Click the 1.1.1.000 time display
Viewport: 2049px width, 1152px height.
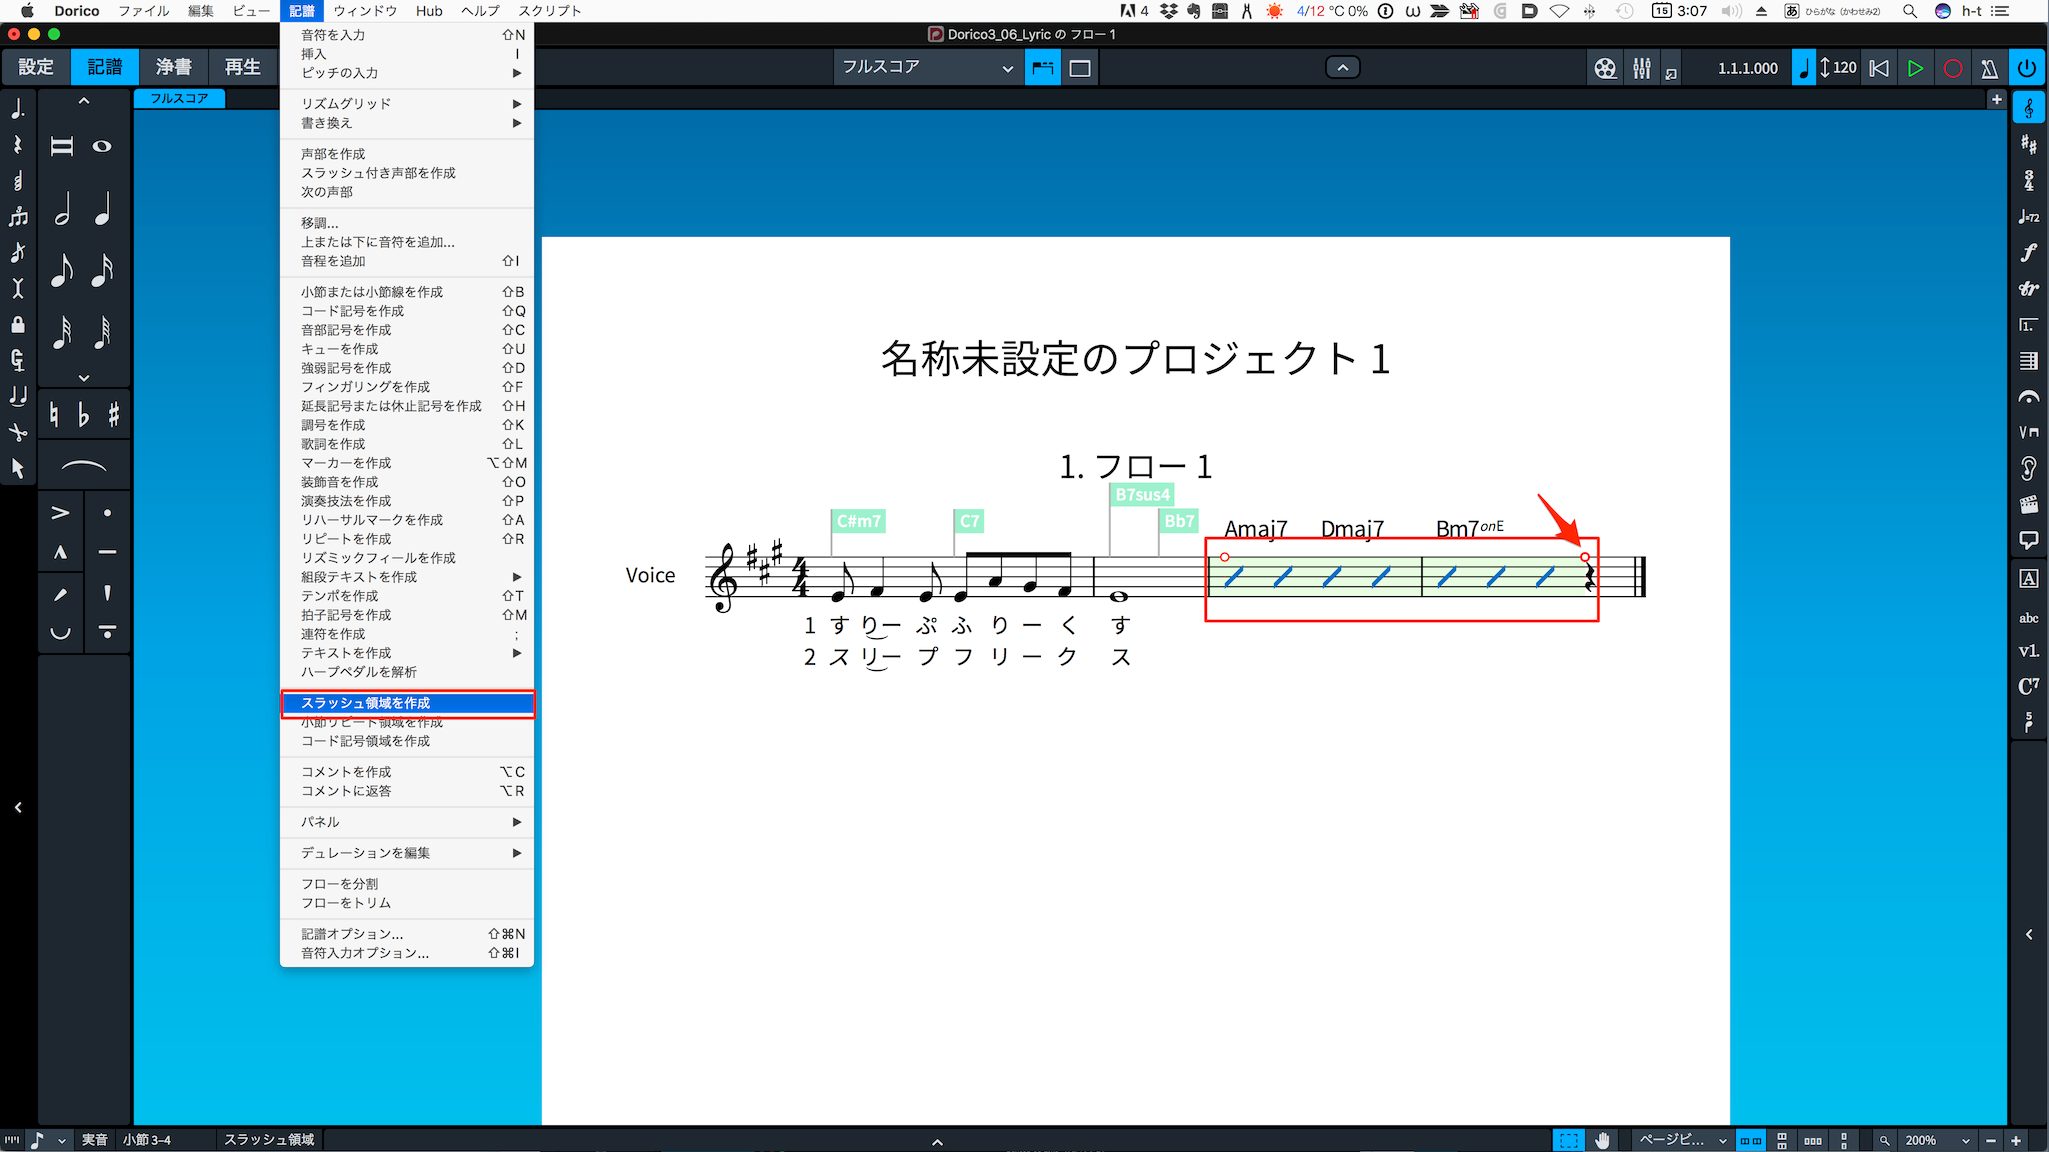[x=1748, y=68]
